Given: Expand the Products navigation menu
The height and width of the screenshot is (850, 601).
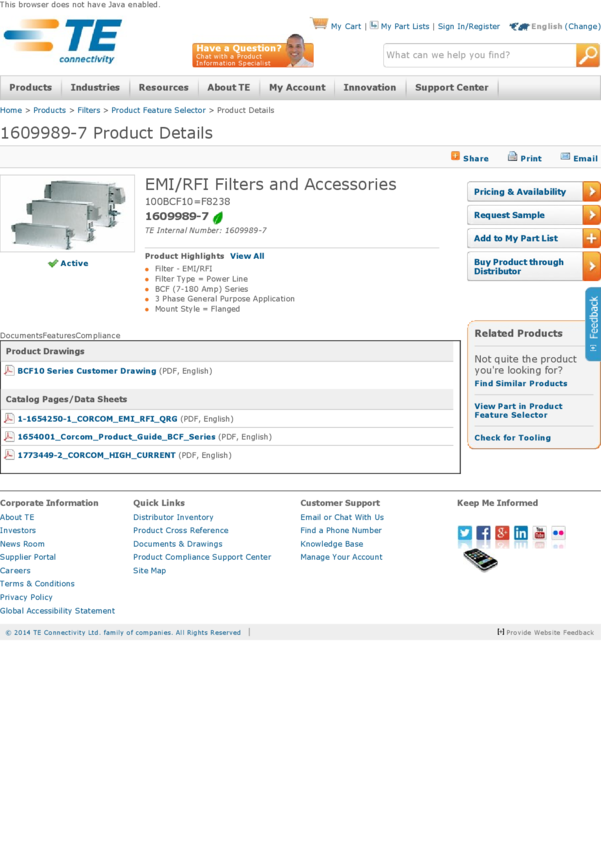Looking at the screenshot, I should 30,88.
